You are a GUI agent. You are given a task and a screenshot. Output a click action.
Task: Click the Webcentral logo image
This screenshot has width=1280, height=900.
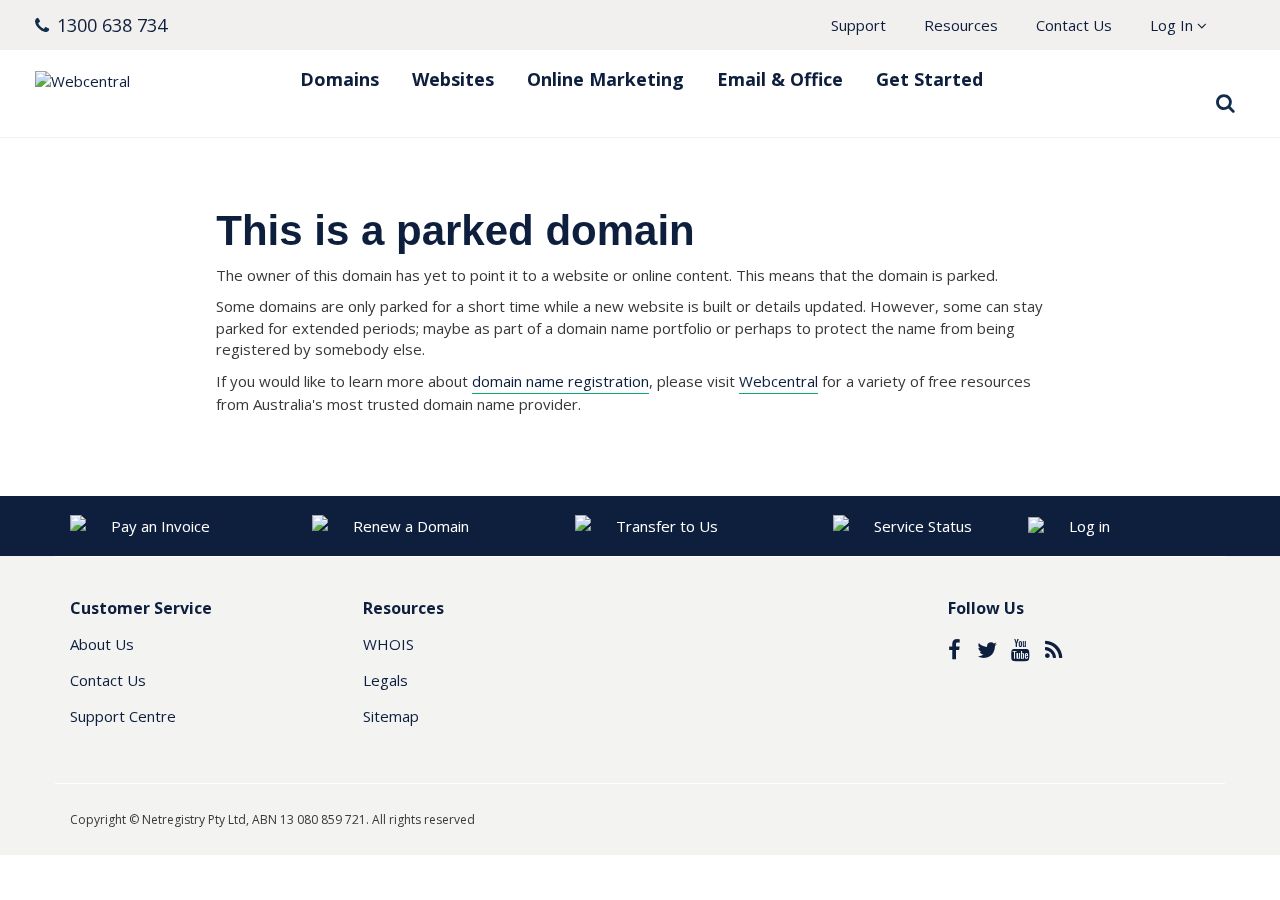(x=83, y=81)
